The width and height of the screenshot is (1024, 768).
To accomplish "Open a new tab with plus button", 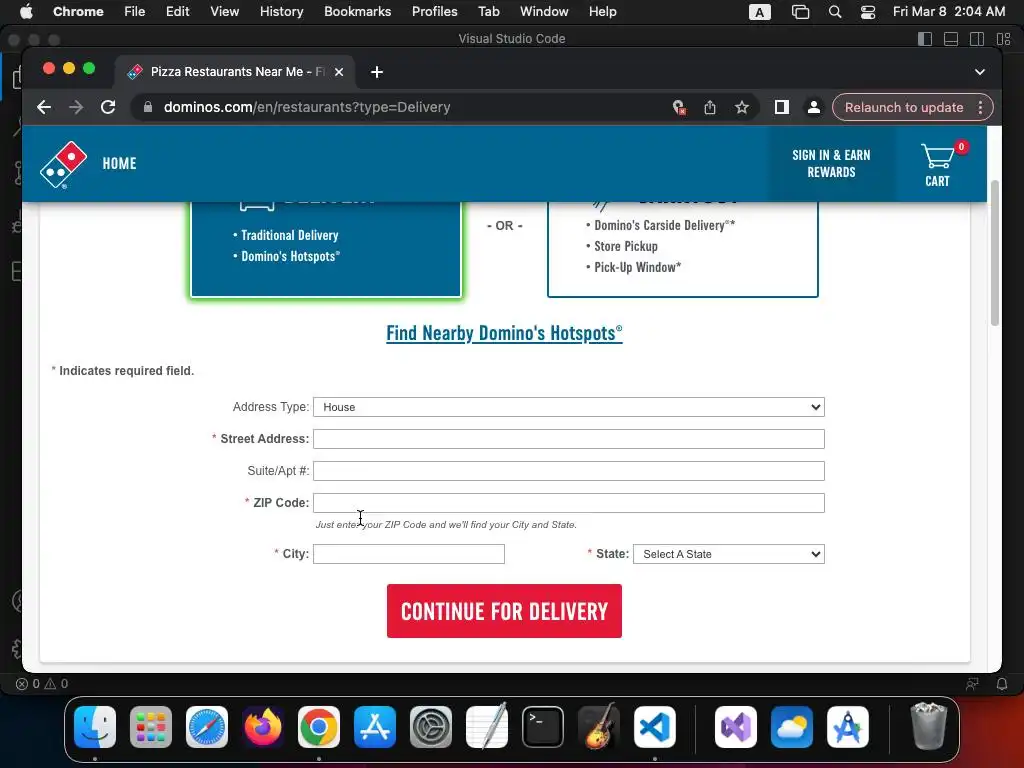I will tap(377, 72).
